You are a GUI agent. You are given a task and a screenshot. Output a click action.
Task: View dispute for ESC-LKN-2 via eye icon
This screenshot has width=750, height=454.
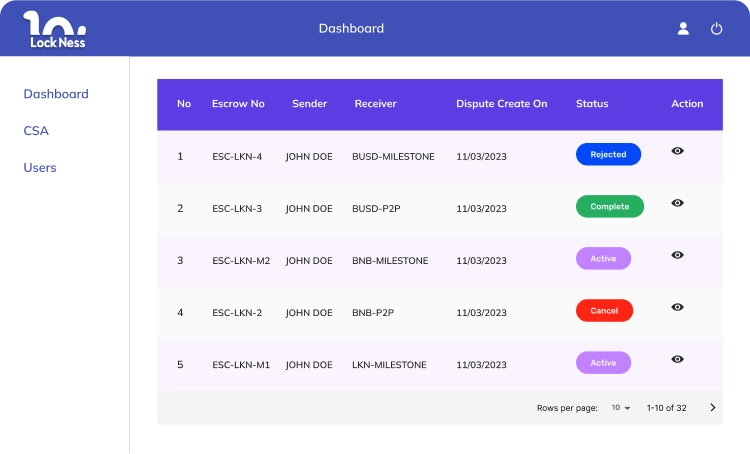[x=677, y=307]
